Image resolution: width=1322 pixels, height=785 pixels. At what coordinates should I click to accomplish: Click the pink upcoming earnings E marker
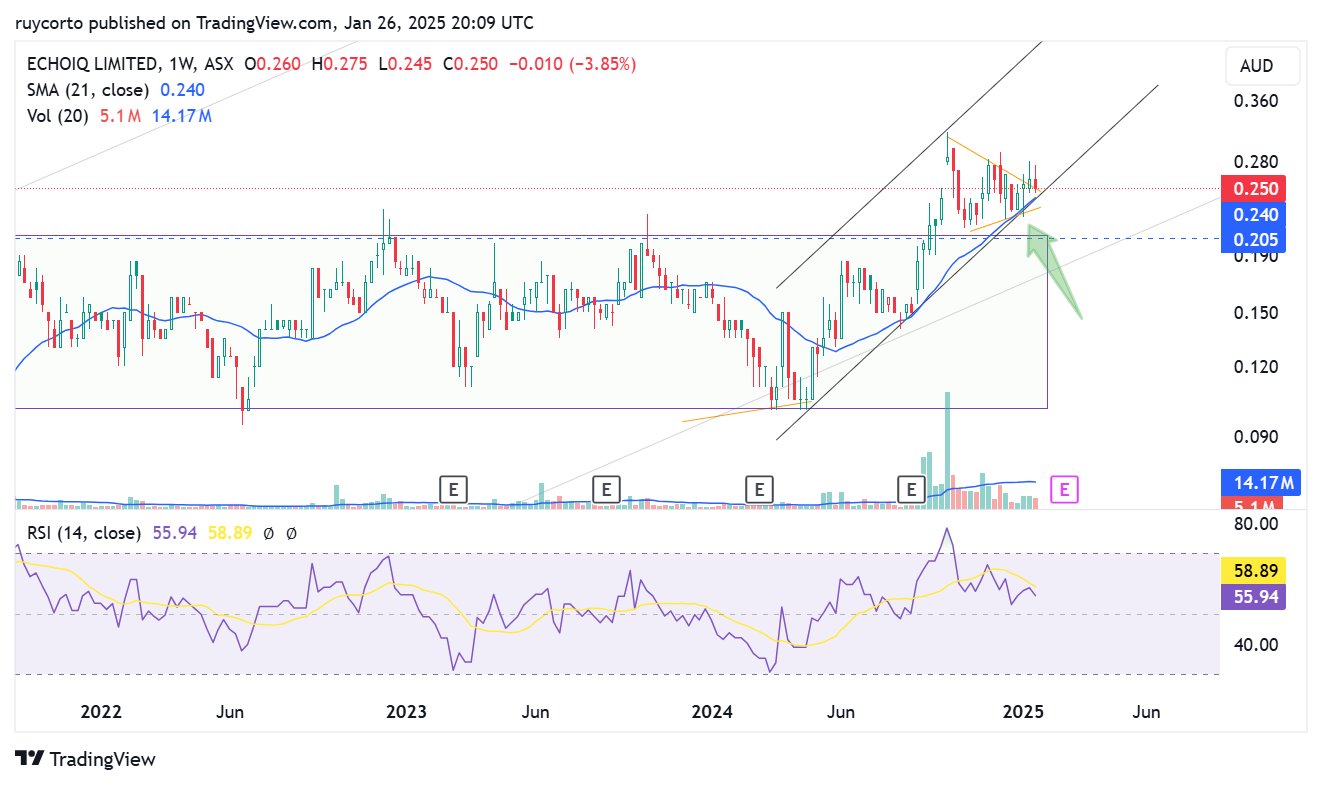pos(1065,489)
